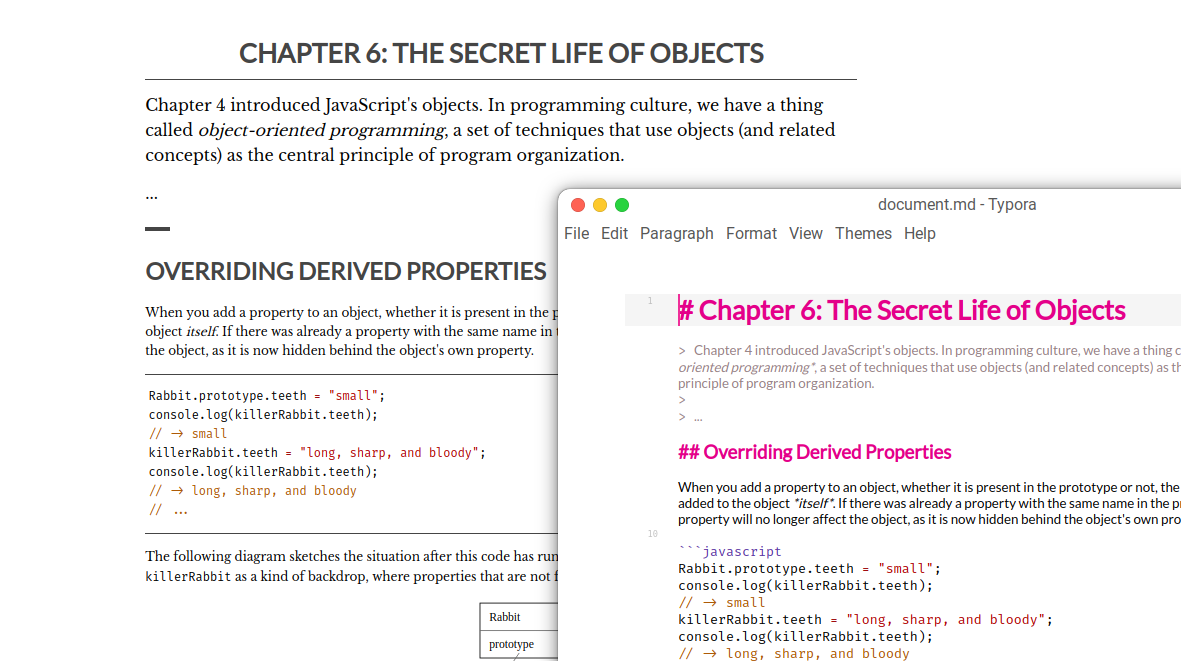Click the green maximize window button
This screenshot has height=661, width=1181.
[621, 205]
